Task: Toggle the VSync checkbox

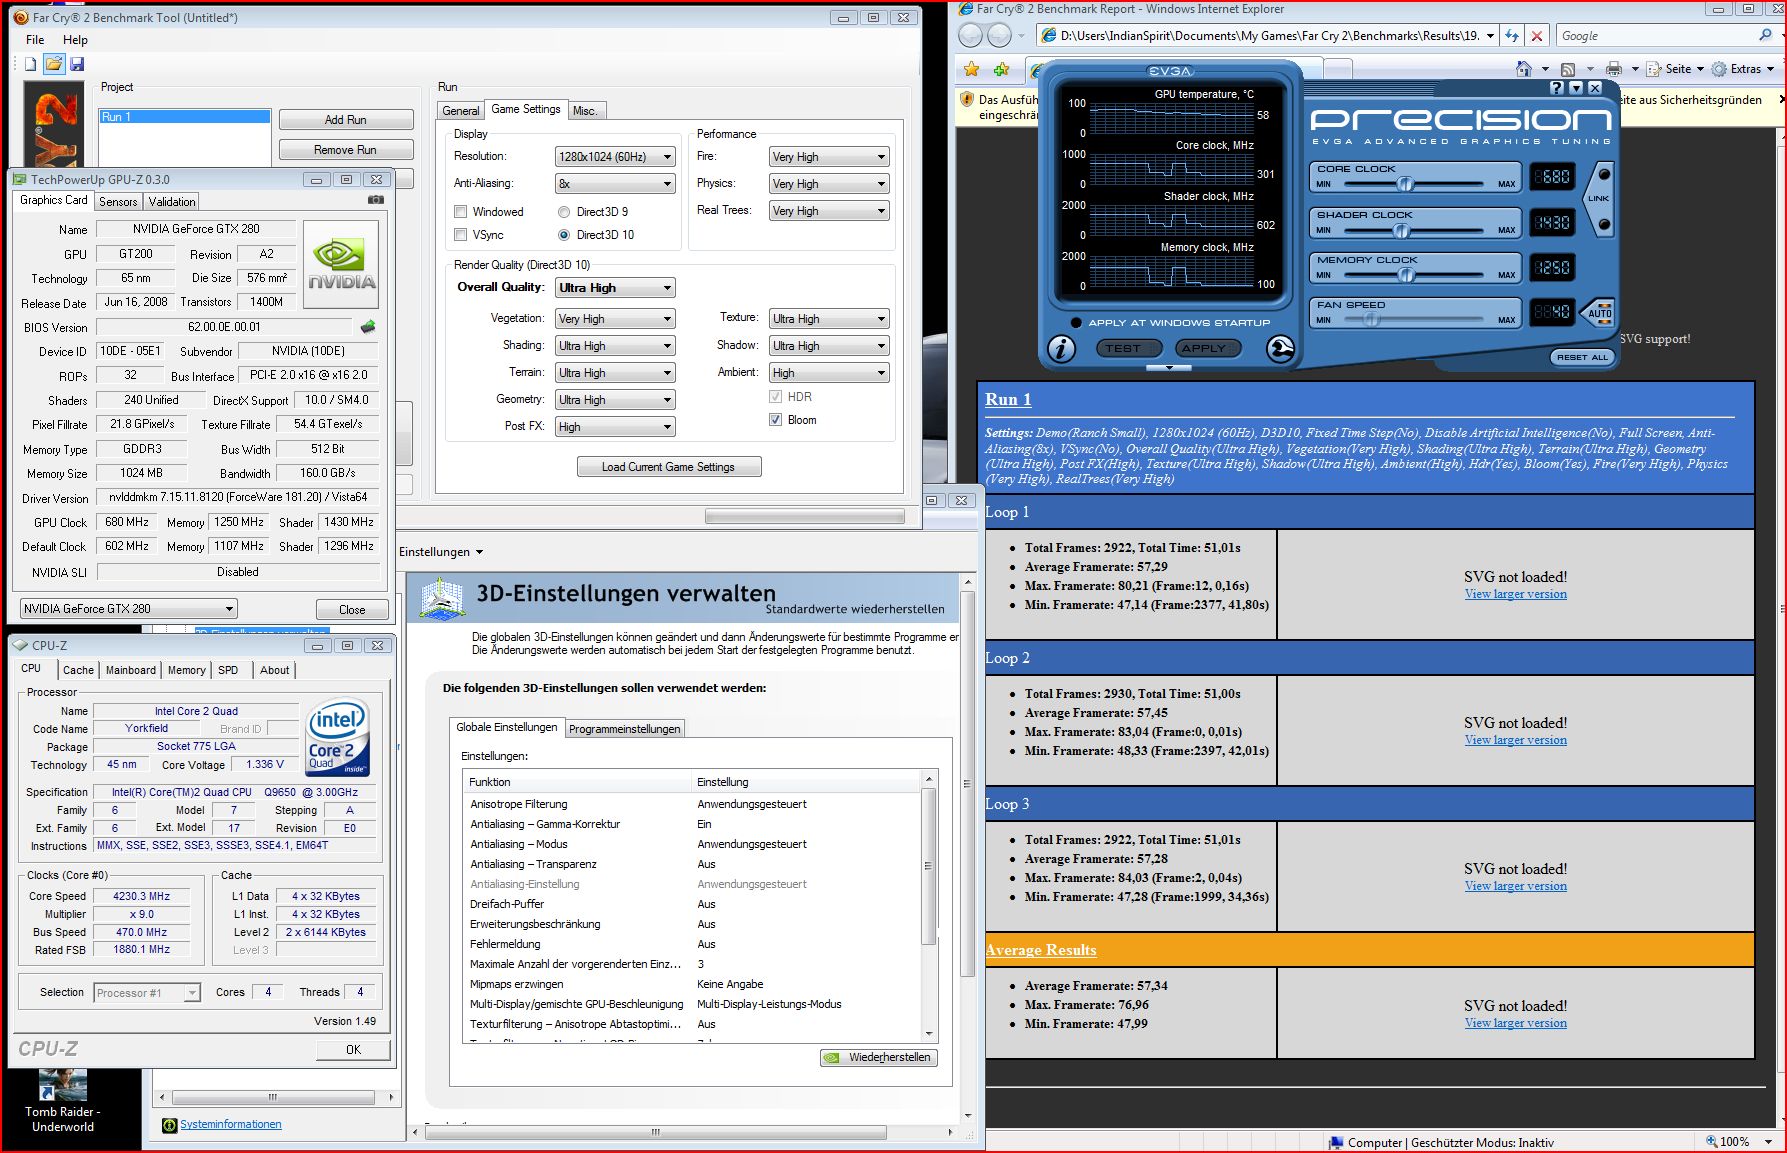Action: pyautogui.click(x=461, y=235)
